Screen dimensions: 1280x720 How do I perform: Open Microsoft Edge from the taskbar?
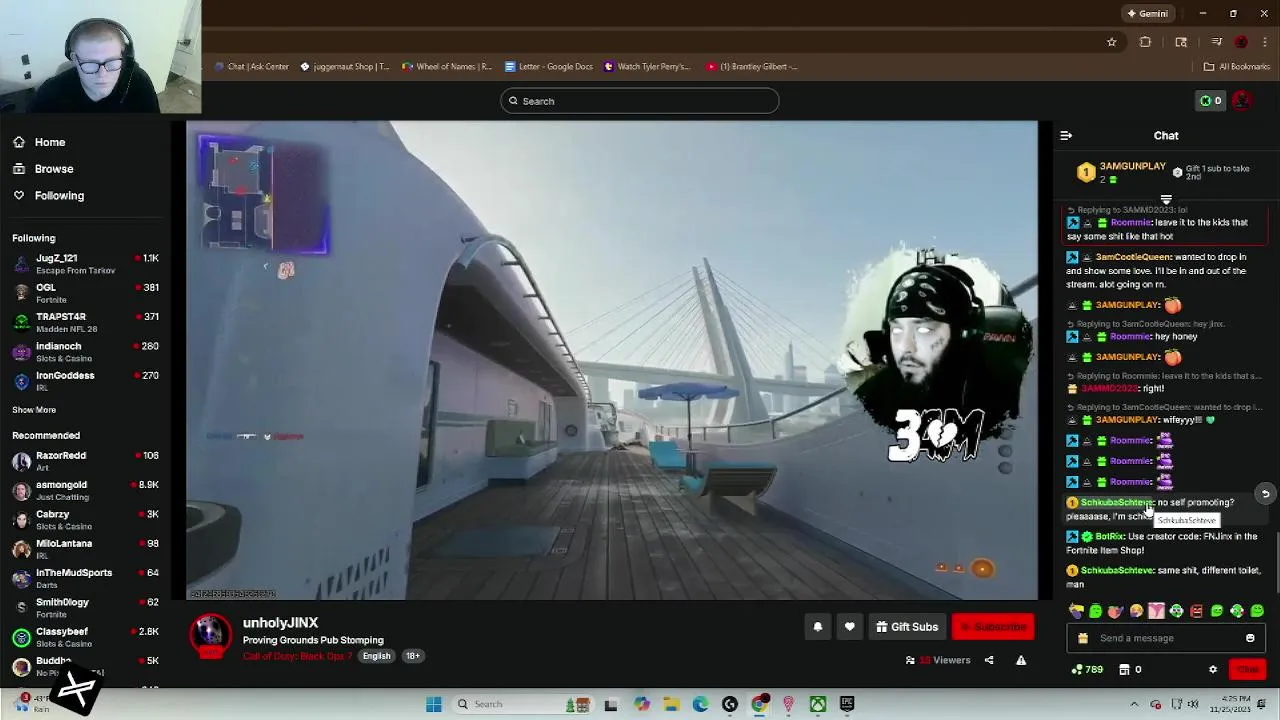click(700, 704)
